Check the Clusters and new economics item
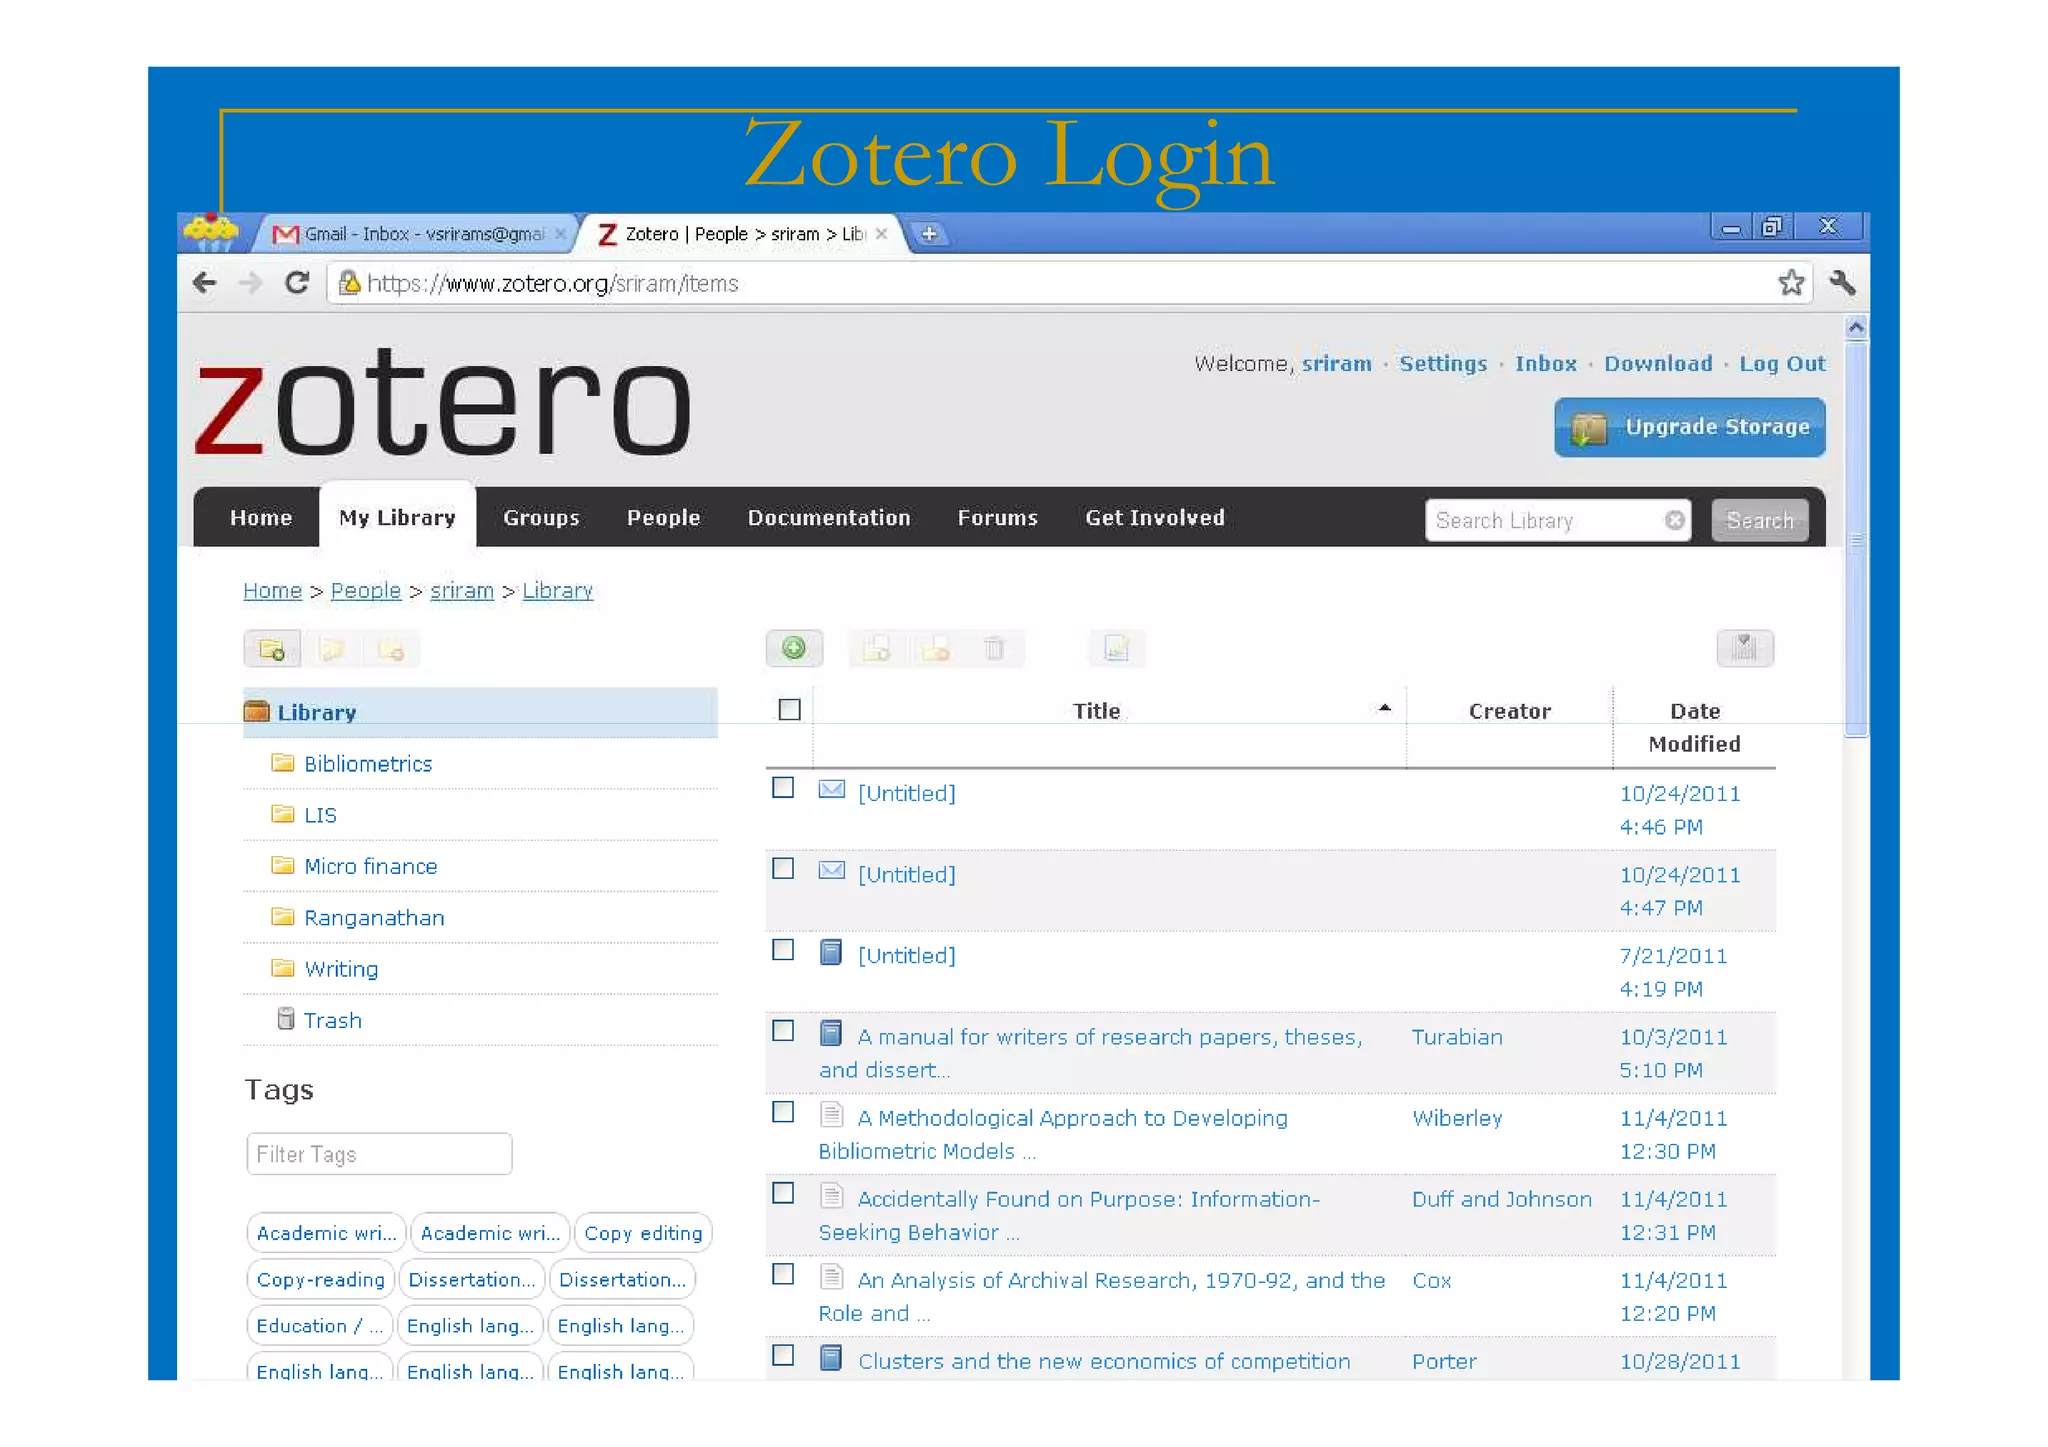Image resolution: width=2048 pixels, height=1447 pixels. click(x=784, y=1355)
